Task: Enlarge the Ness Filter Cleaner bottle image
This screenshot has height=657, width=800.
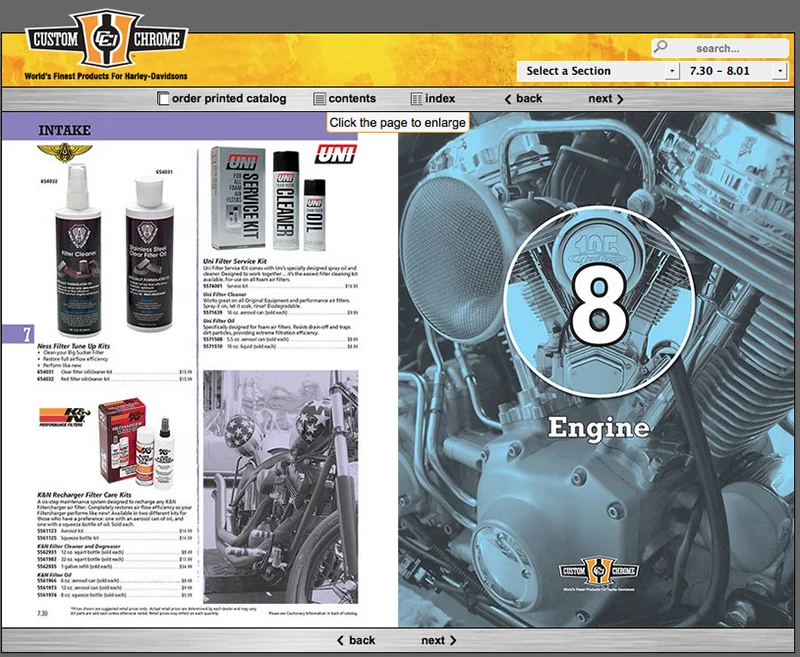Action: tap(78, 250)
